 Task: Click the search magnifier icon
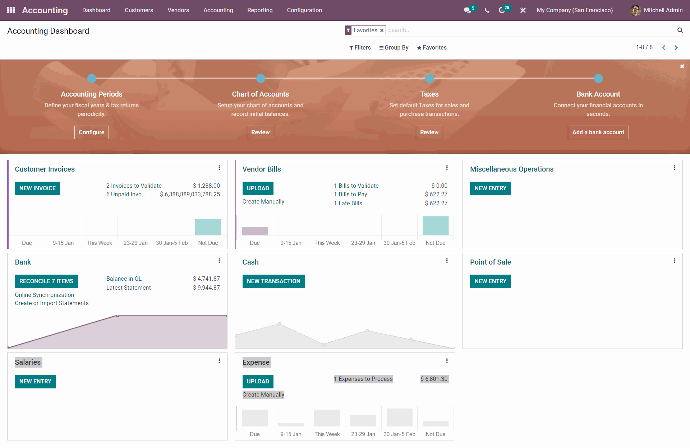(680, 30)
